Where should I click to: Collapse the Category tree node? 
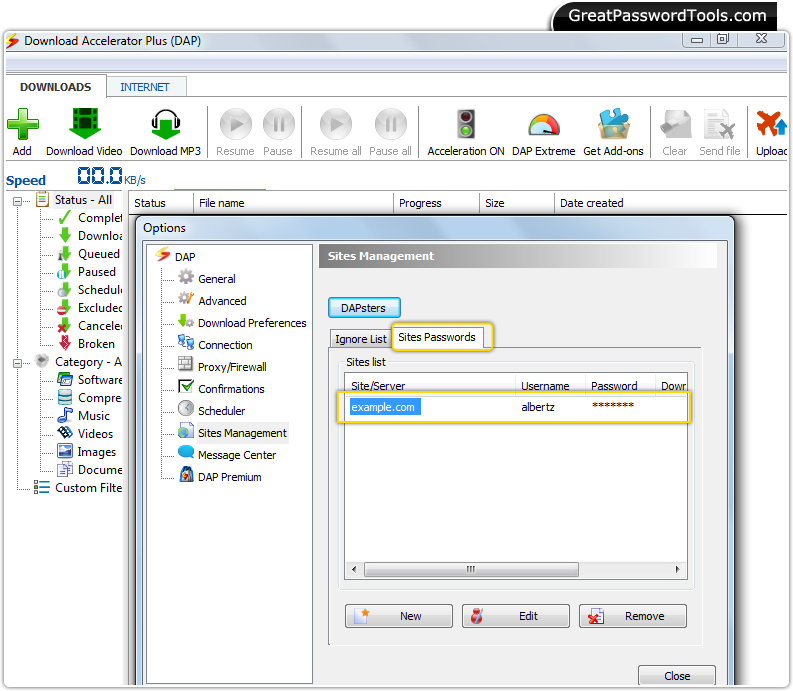pos(18,363)
